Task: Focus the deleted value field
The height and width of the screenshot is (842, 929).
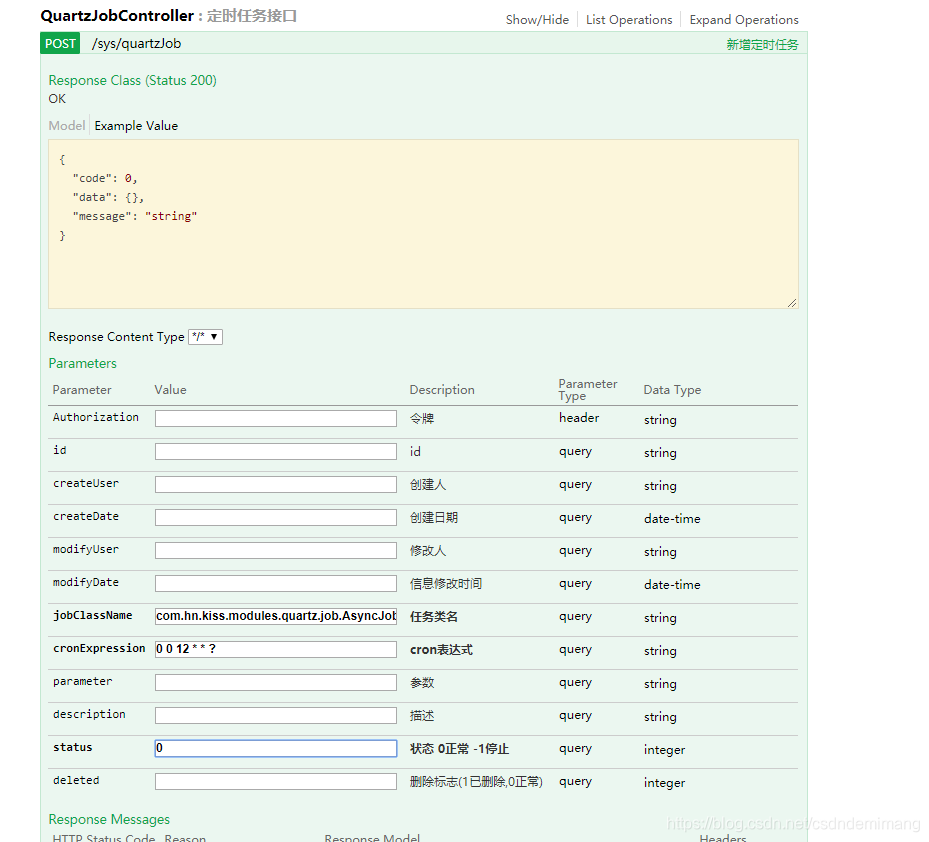Action: 276,782
